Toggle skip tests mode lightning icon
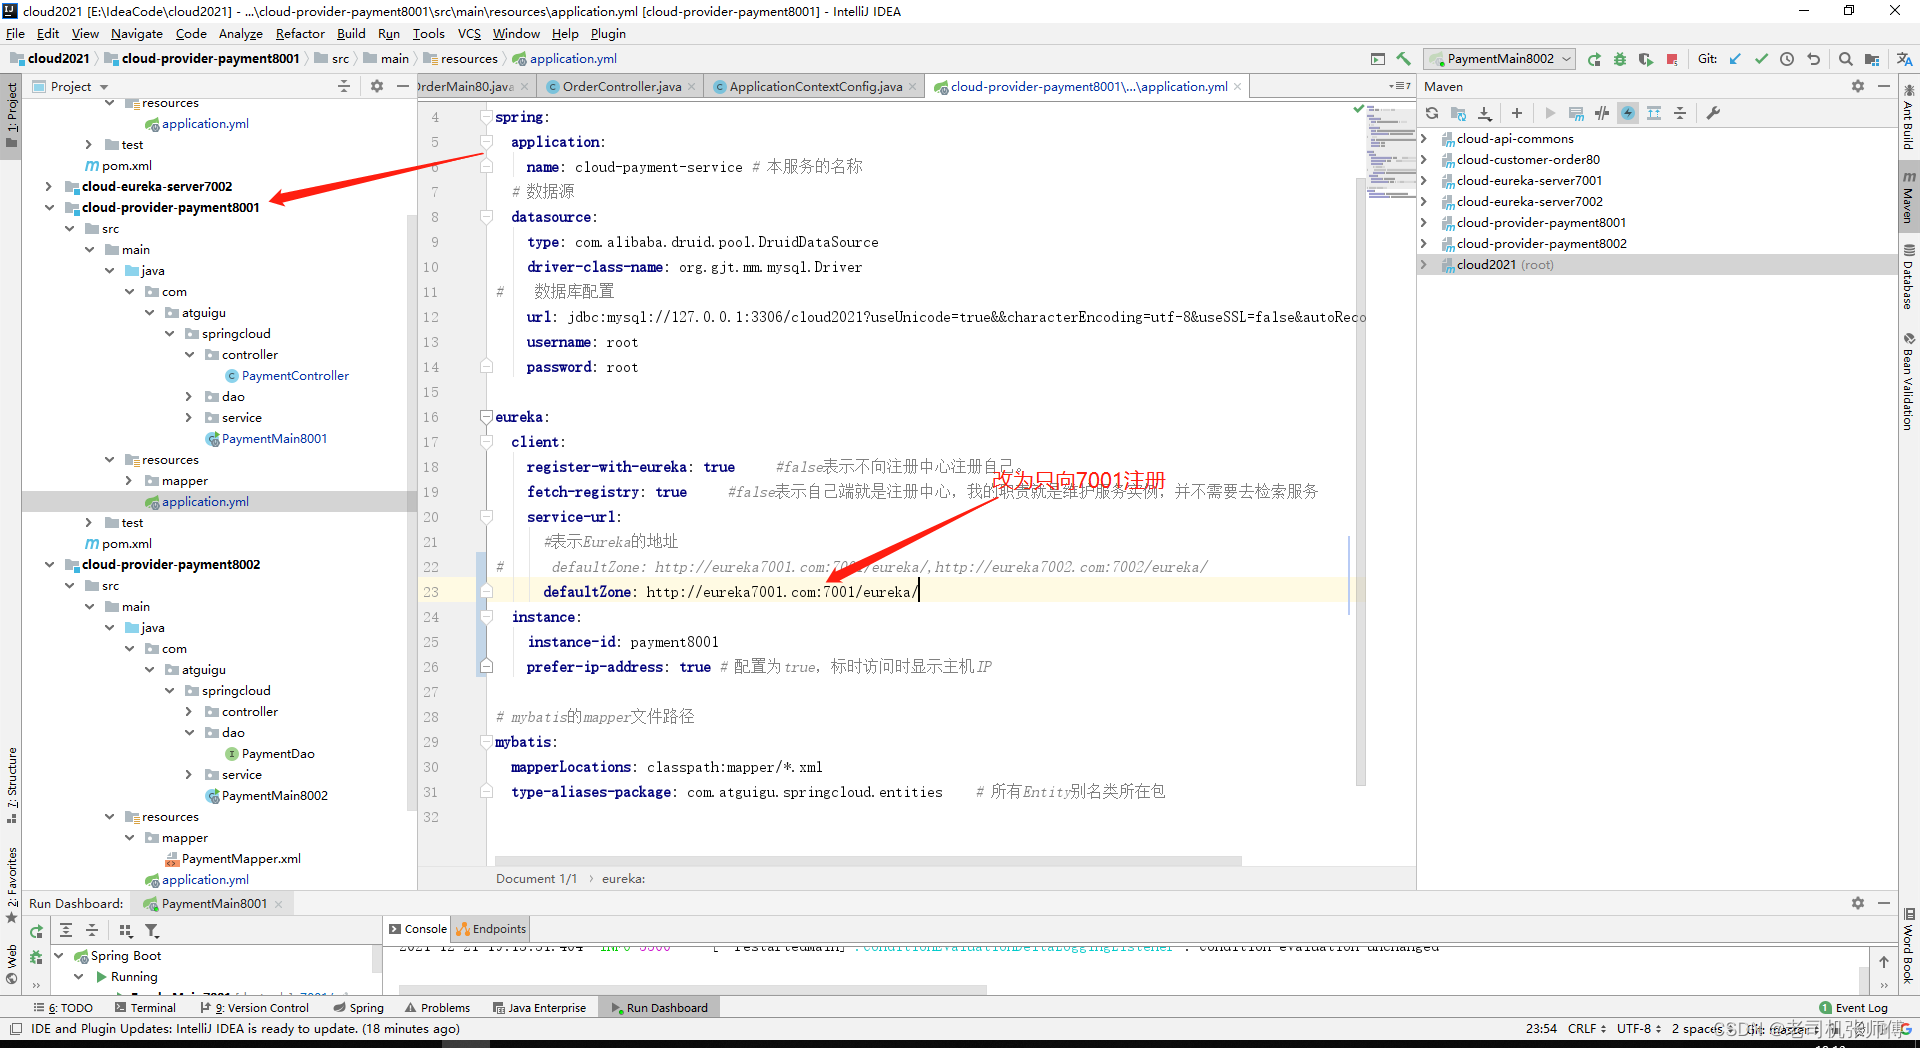 coord(1628,113)
